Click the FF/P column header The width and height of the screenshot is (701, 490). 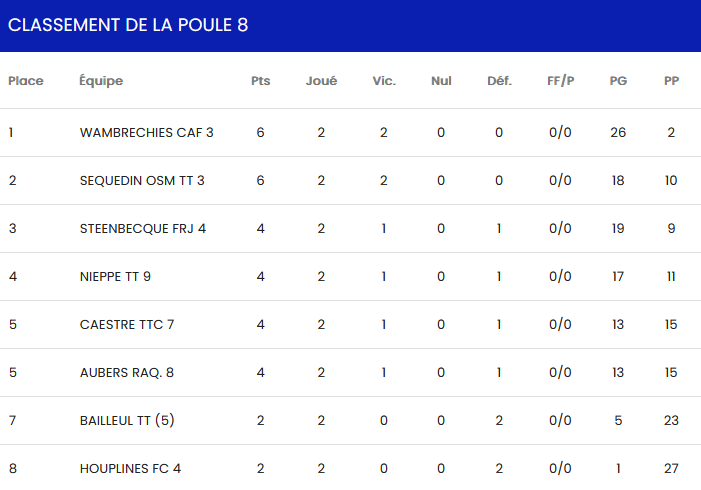click(x=560, y=81)
